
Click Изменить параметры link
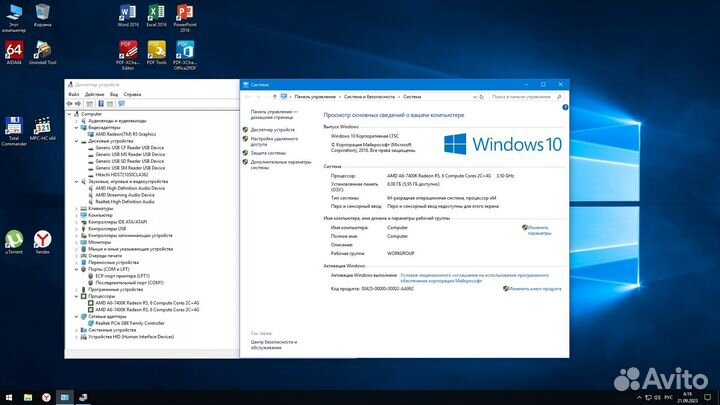[x=539, y=231]
